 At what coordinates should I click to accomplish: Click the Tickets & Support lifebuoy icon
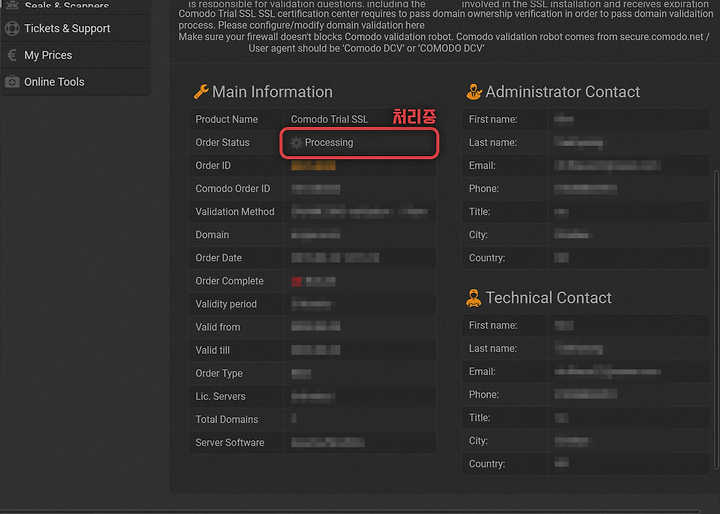click(x=12, y=28)
